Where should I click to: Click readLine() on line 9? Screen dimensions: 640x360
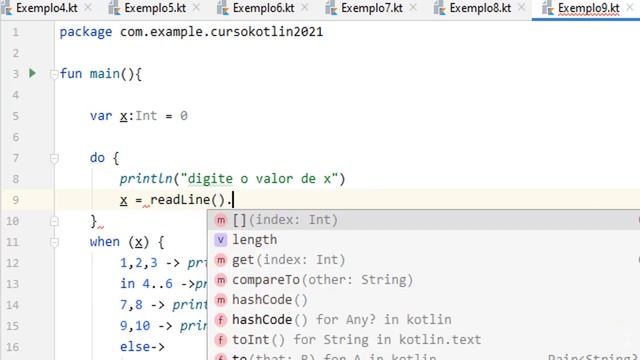tap(188, 200)
